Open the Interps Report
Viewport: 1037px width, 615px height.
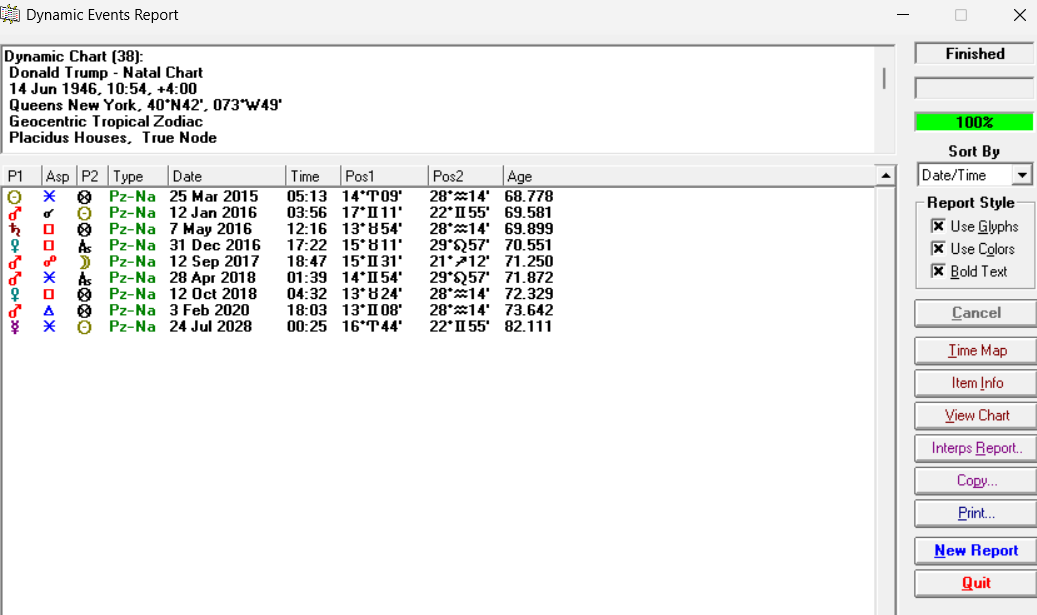point(975,448)
